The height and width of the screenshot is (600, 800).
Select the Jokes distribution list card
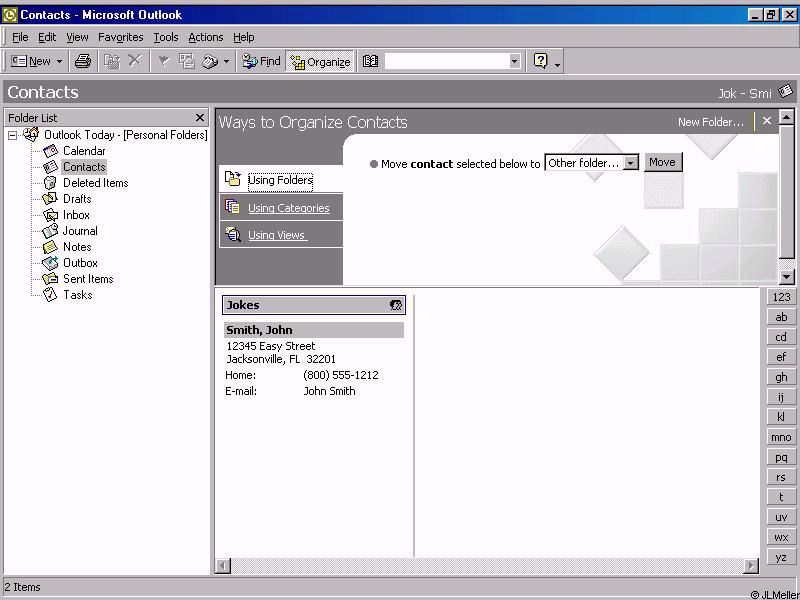[x=314, y=305]
